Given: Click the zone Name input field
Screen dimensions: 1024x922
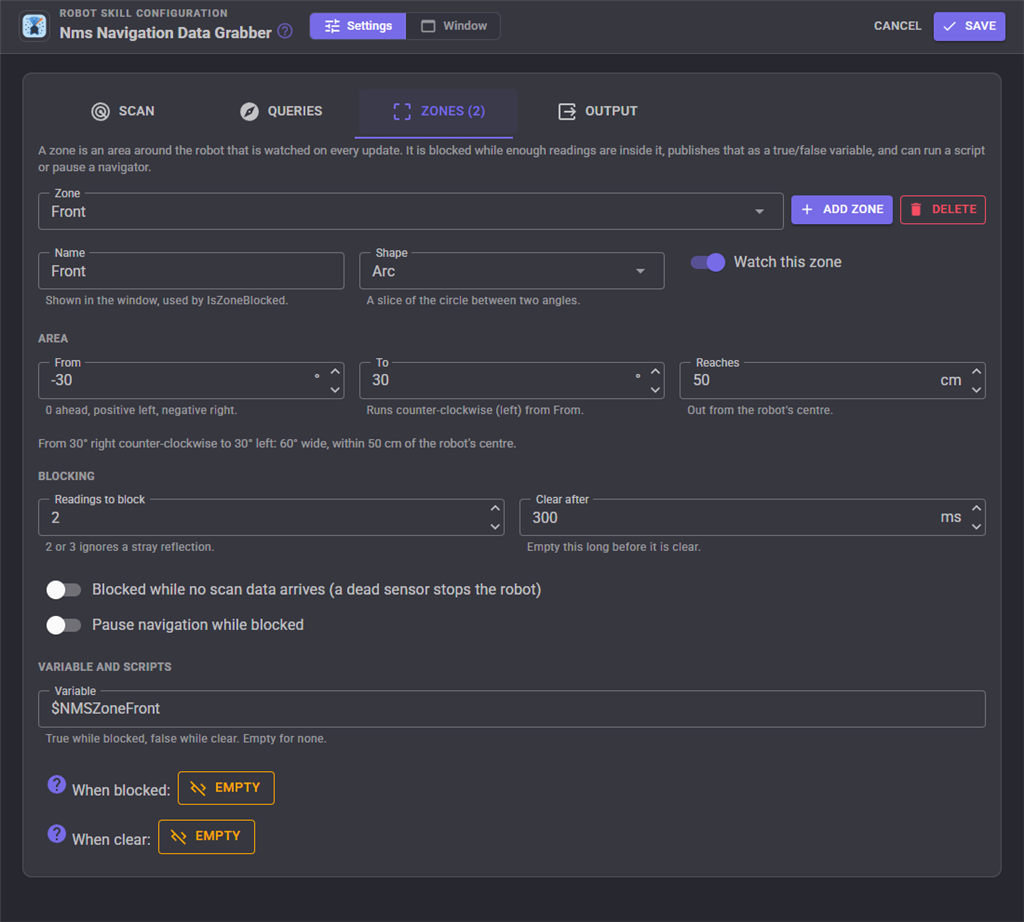Looking at the screenshot, I should pyautogui.click(x=191, y=271).
